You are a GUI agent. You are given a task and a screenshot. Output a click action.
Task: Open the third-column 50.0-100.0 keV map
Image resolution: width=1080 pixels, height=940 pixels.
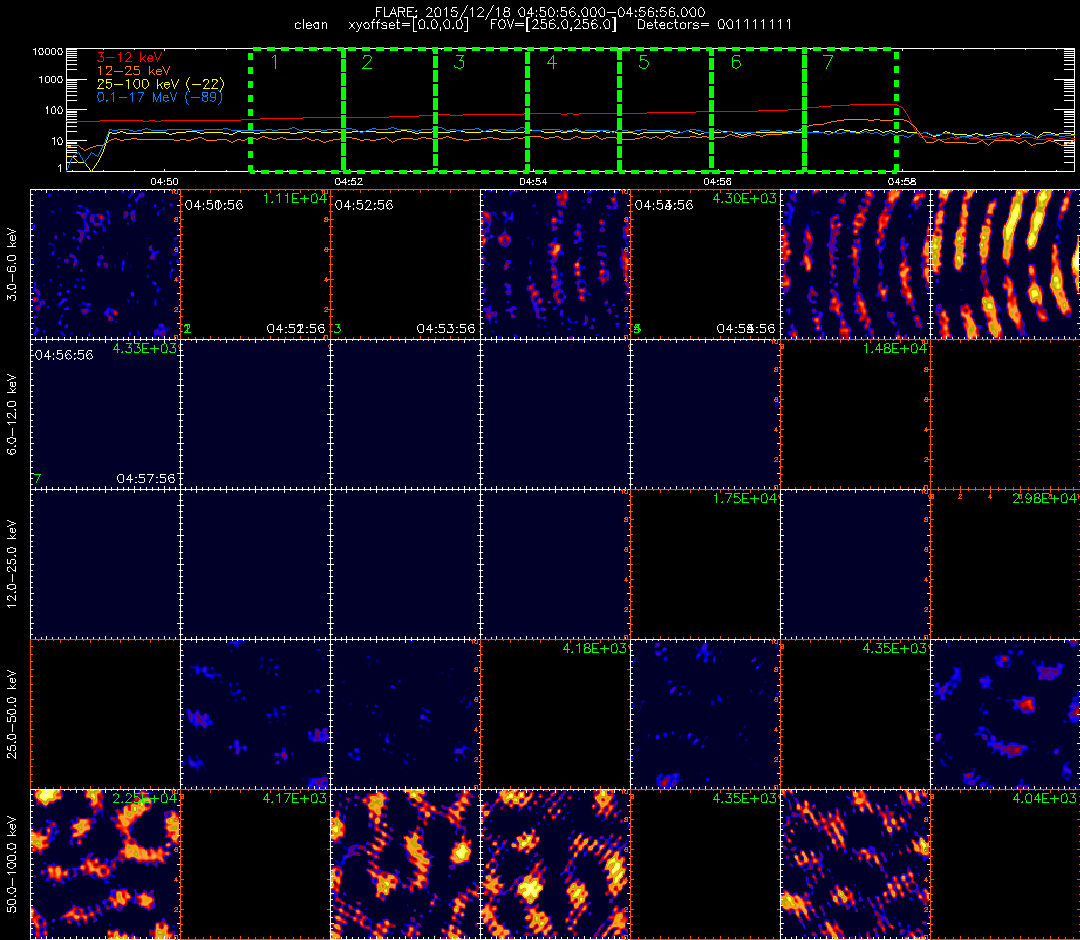(x=406, y=865)
